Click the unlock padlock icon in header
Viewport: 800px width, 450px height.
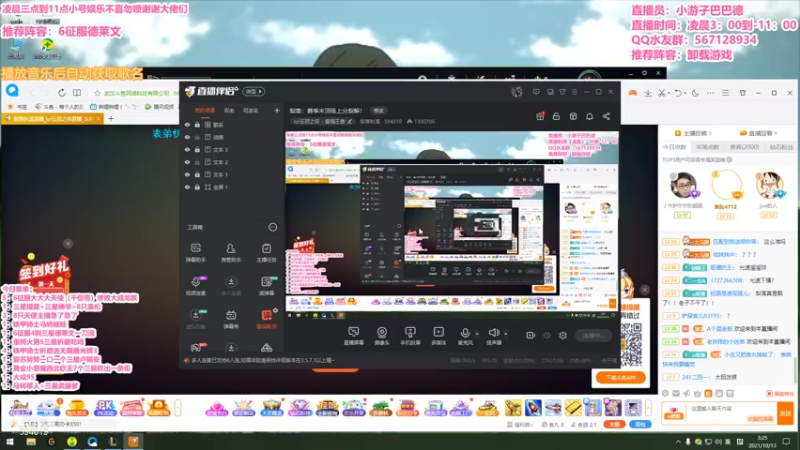point(556,116)
